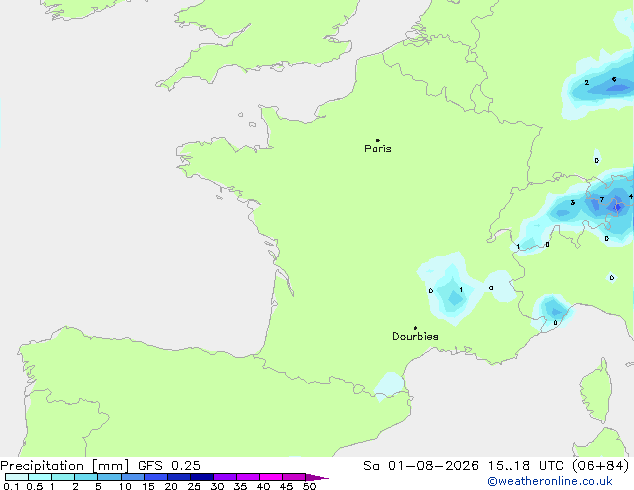Click the '15..18 UTC' time range text
Screen dimensions: 634x490
(526, 466)
